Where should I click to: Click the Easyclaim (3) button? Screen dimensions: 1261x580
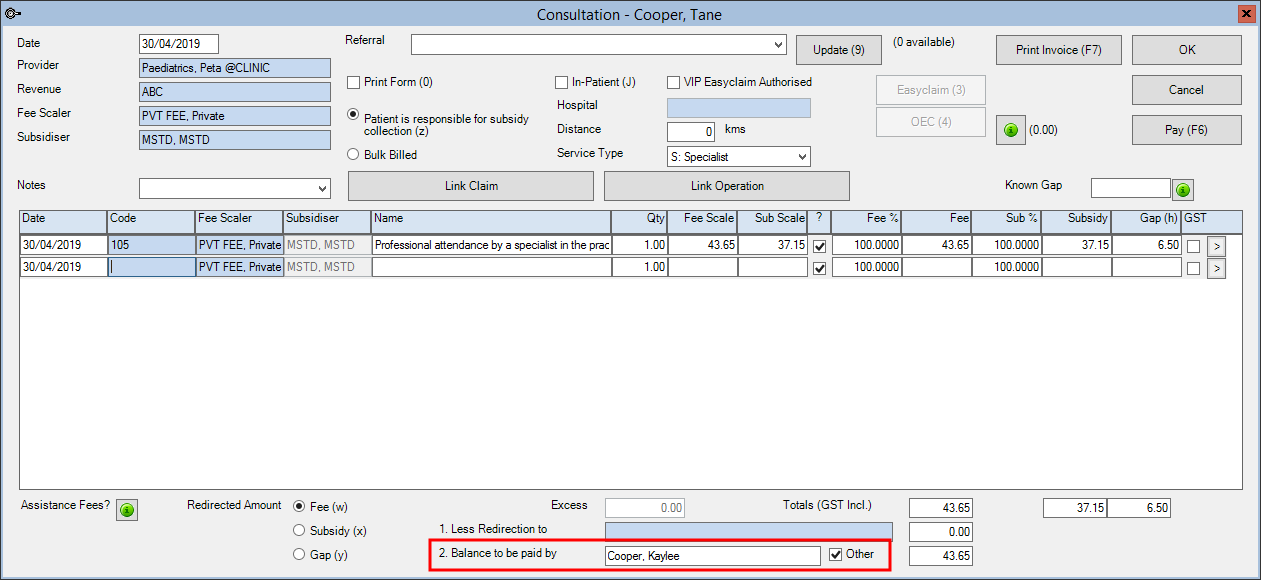point(931,90)
